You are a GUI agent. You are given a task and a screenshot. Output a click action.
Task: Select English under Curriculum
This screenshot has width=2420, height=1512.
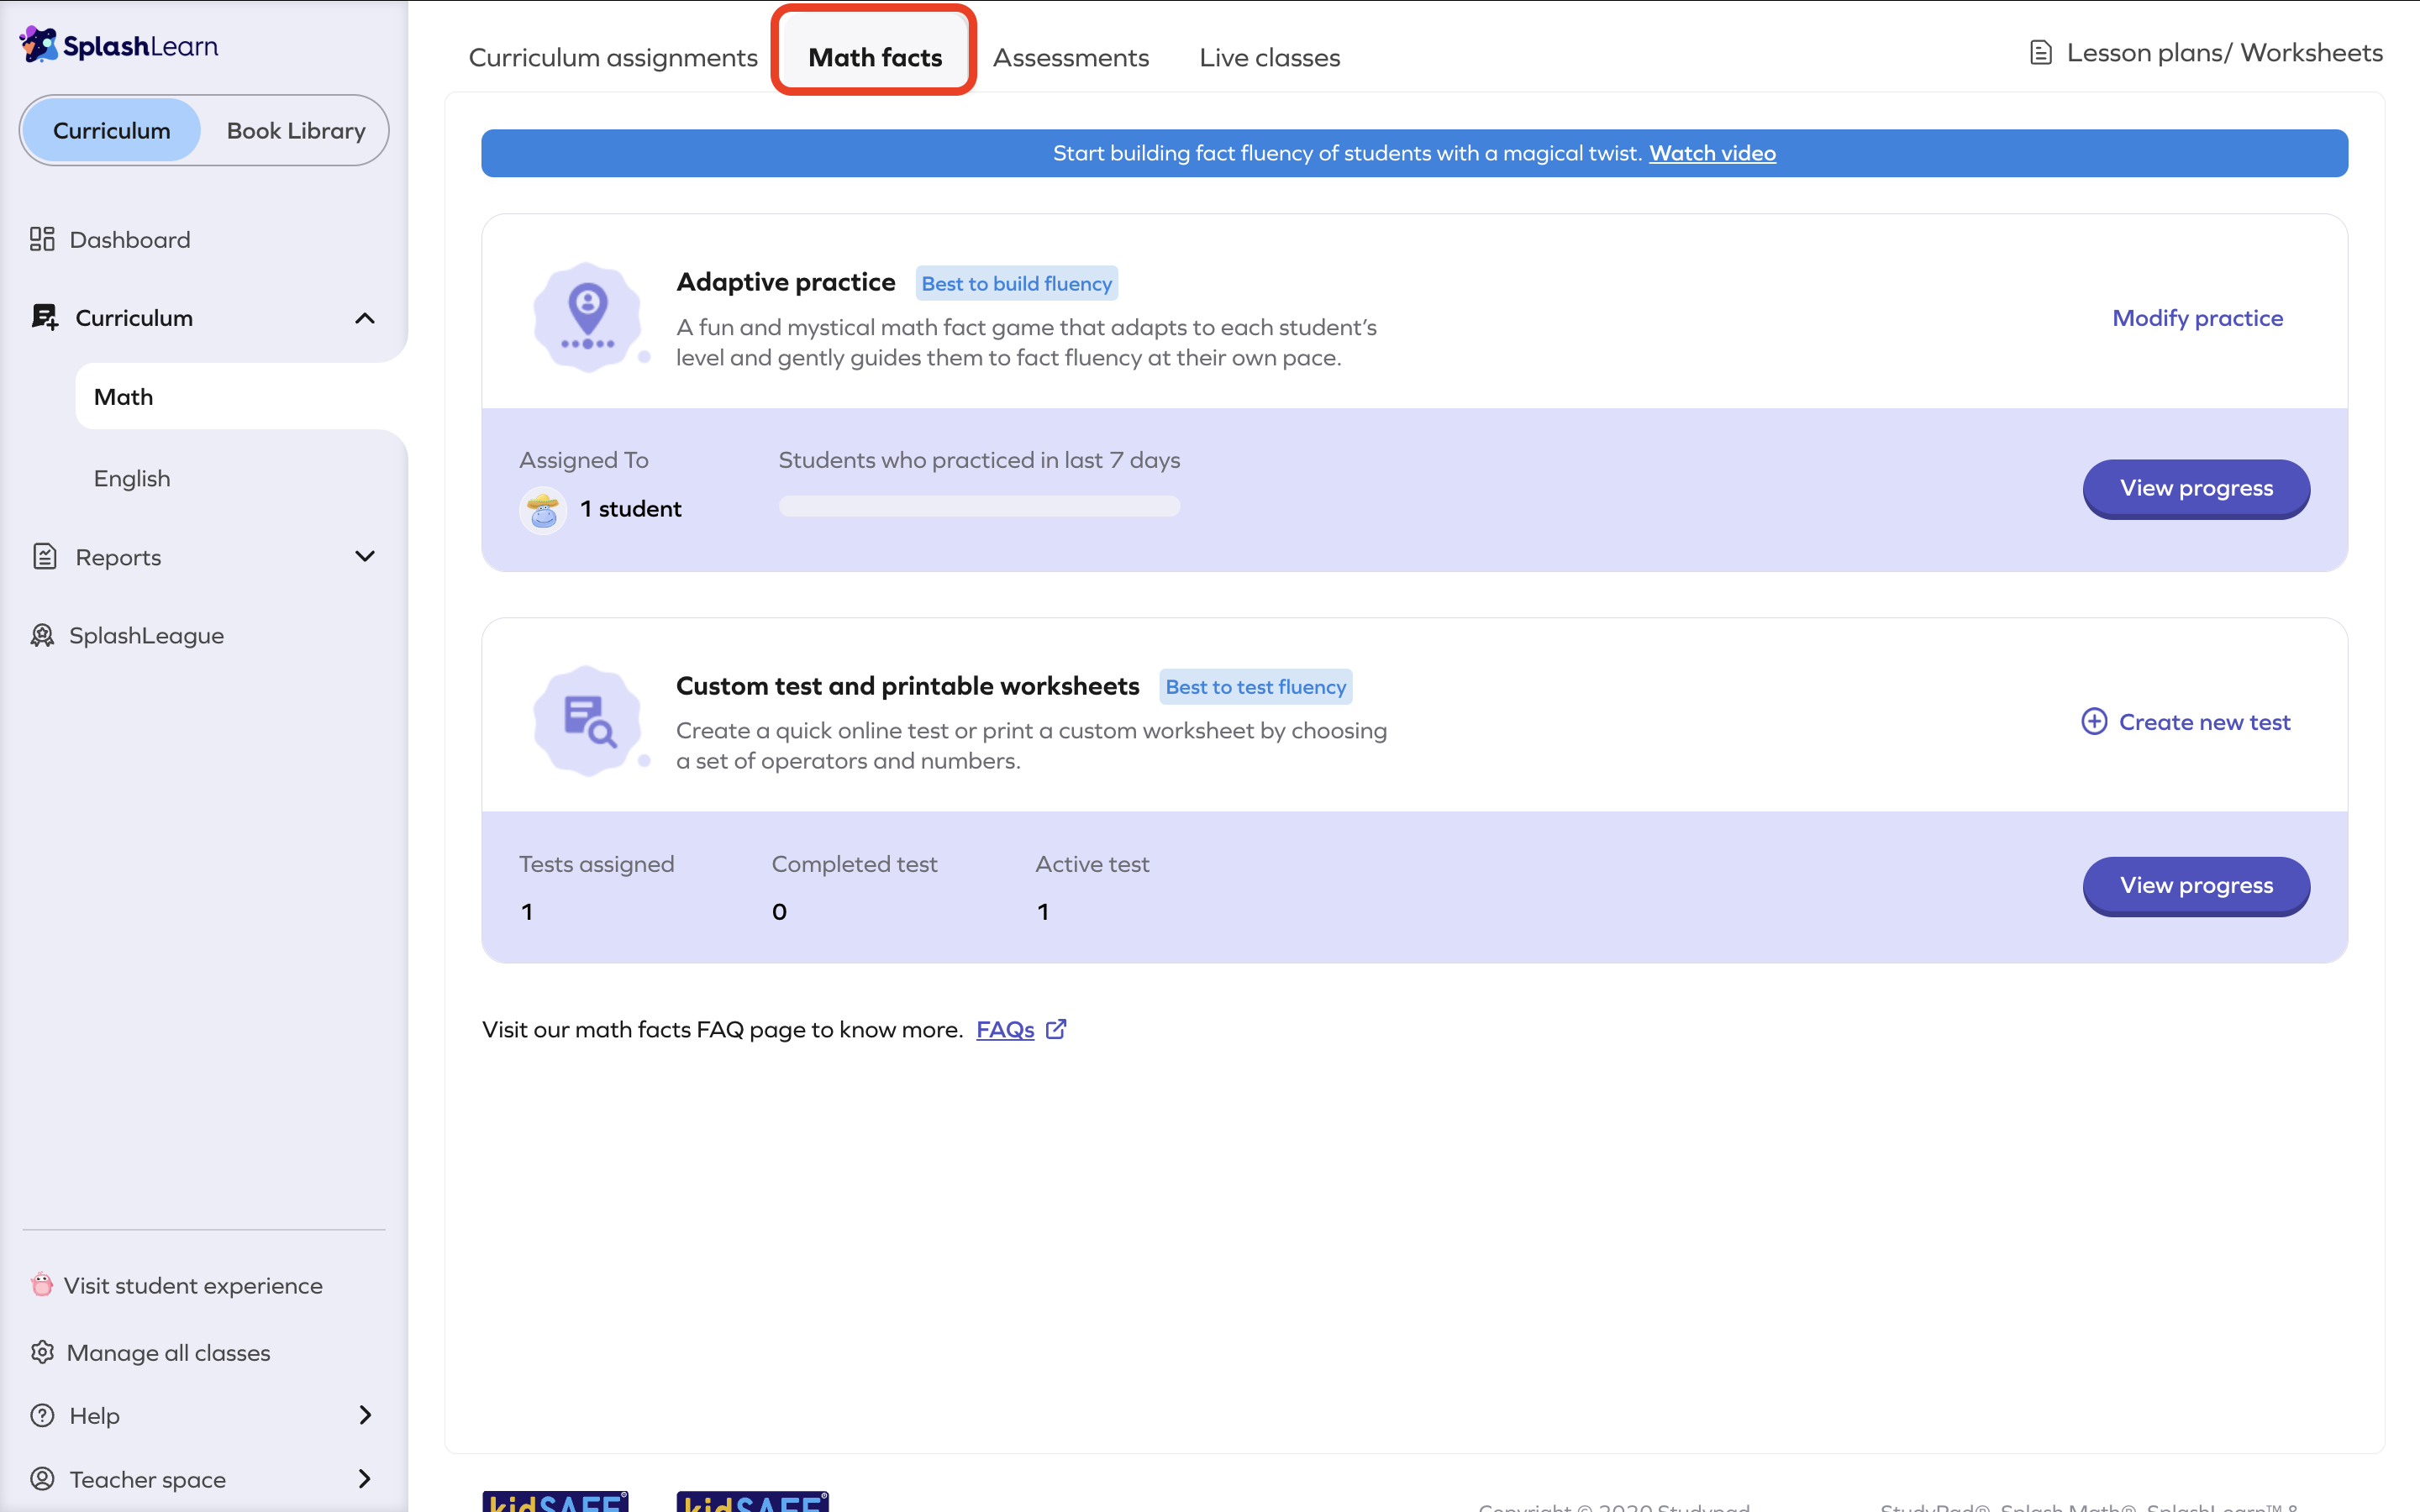(x=132, y=478)
